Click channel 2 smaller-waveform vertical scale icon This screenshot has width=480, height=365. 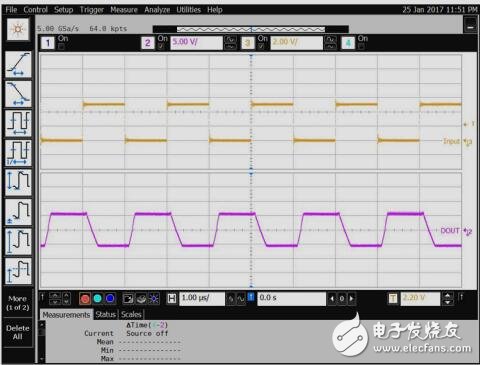(230, 47)
